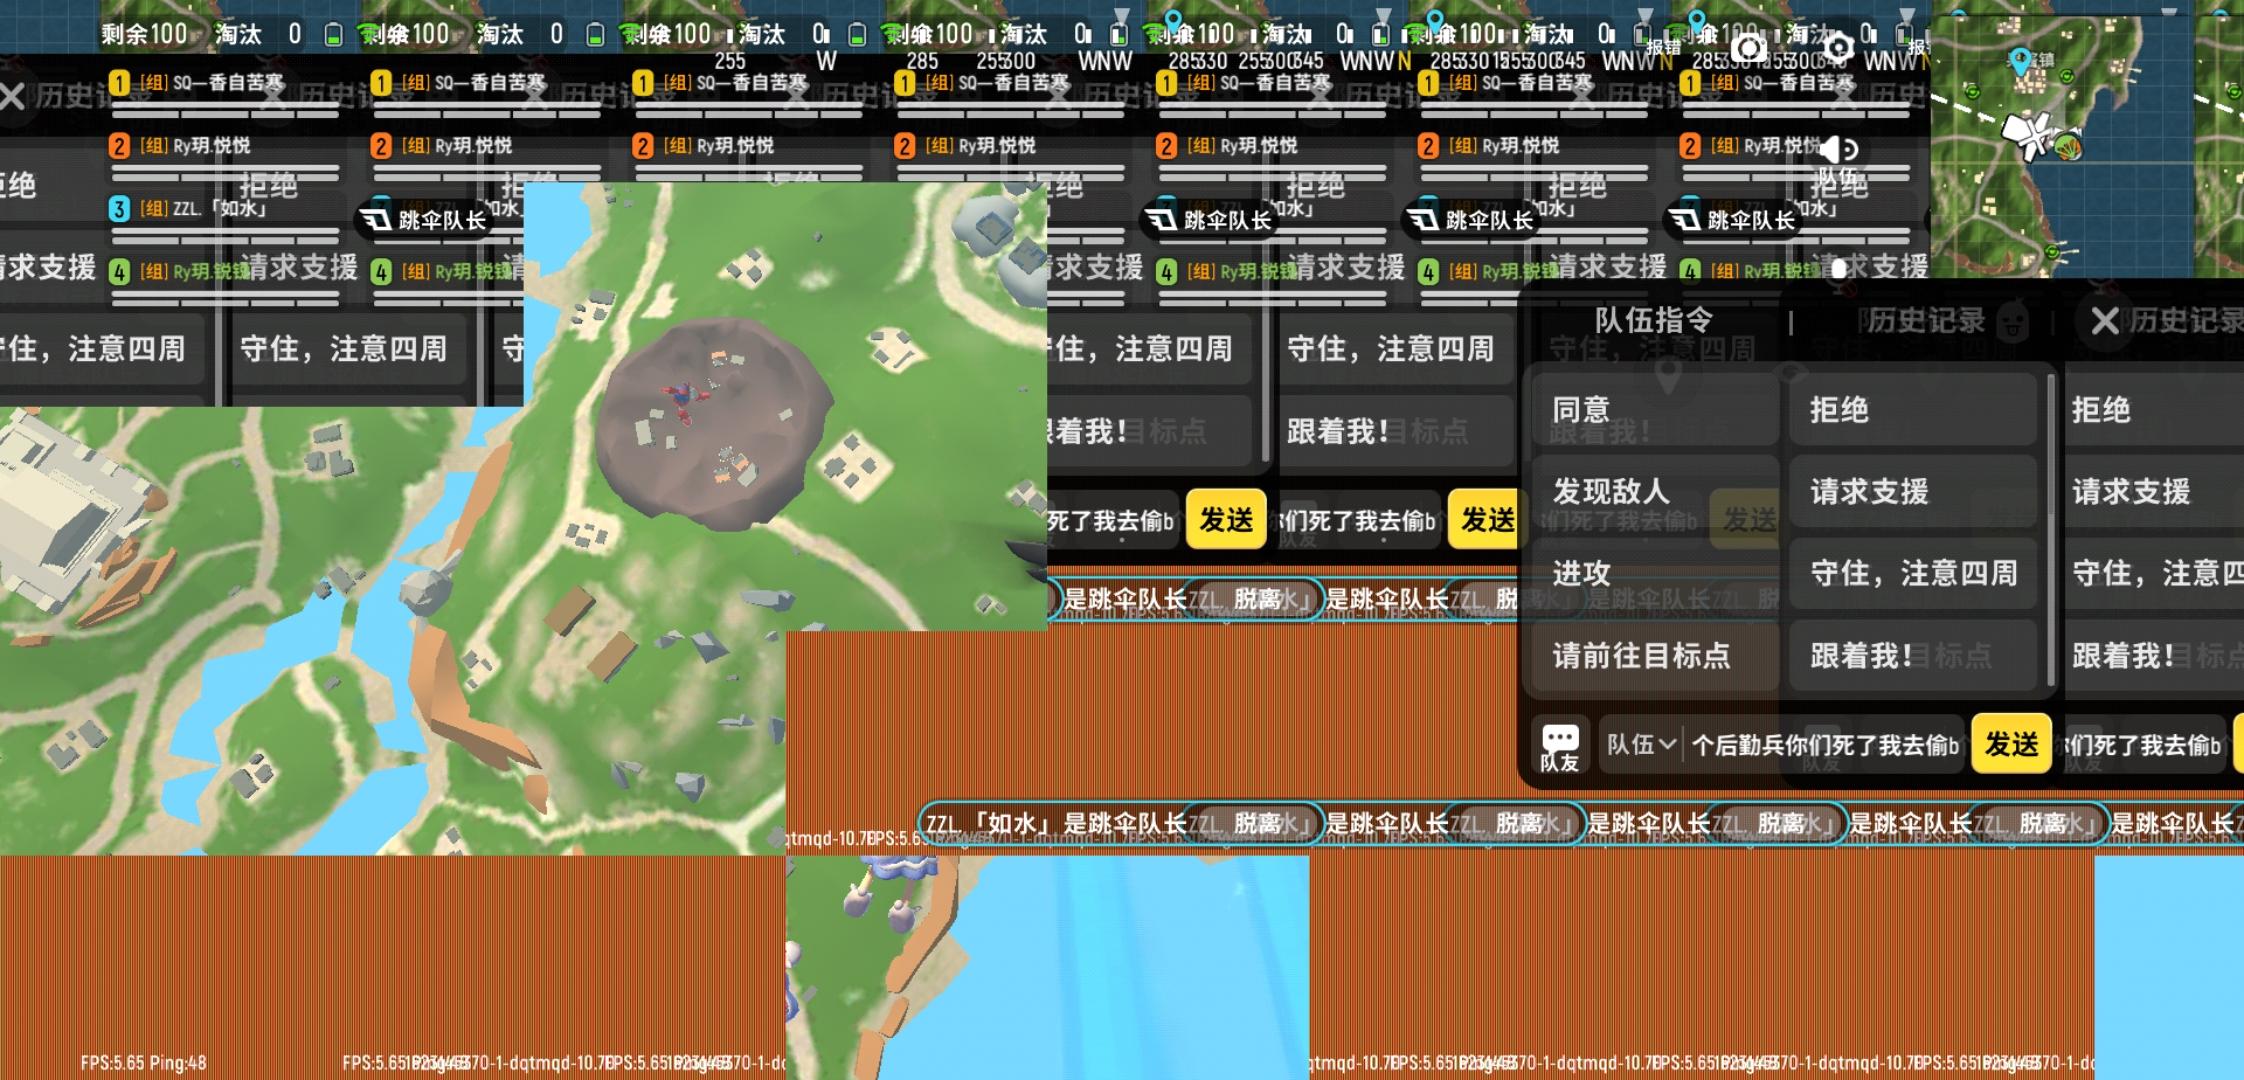Screen dimensions: 2244x1080
Task: Tap the 队伍 speaker voice icon
Action: (x=1838, y=150)
